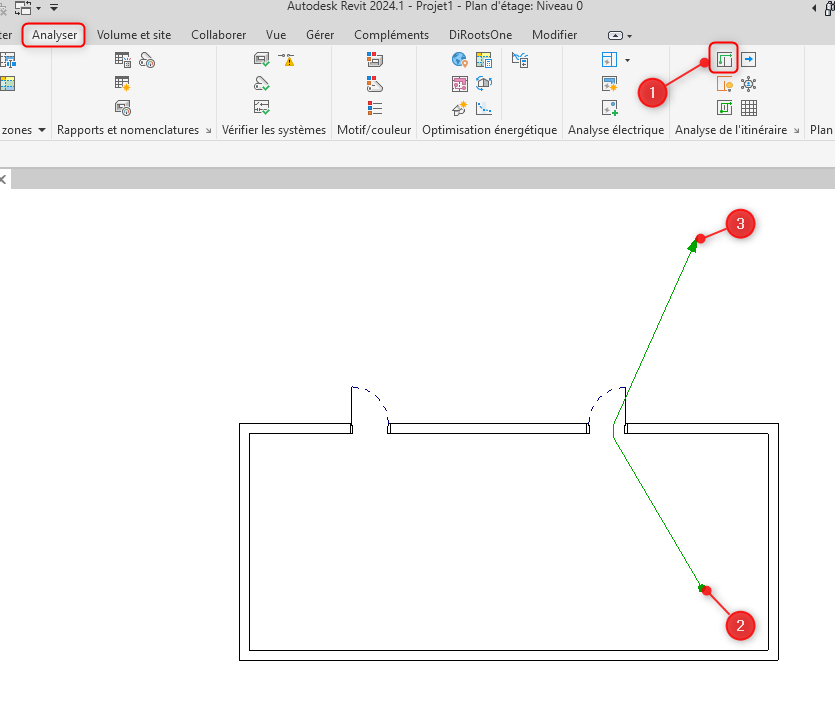Switch to the Collaborer ribbon tab
The height and width of the screenshot is (705, 835).
218,34
